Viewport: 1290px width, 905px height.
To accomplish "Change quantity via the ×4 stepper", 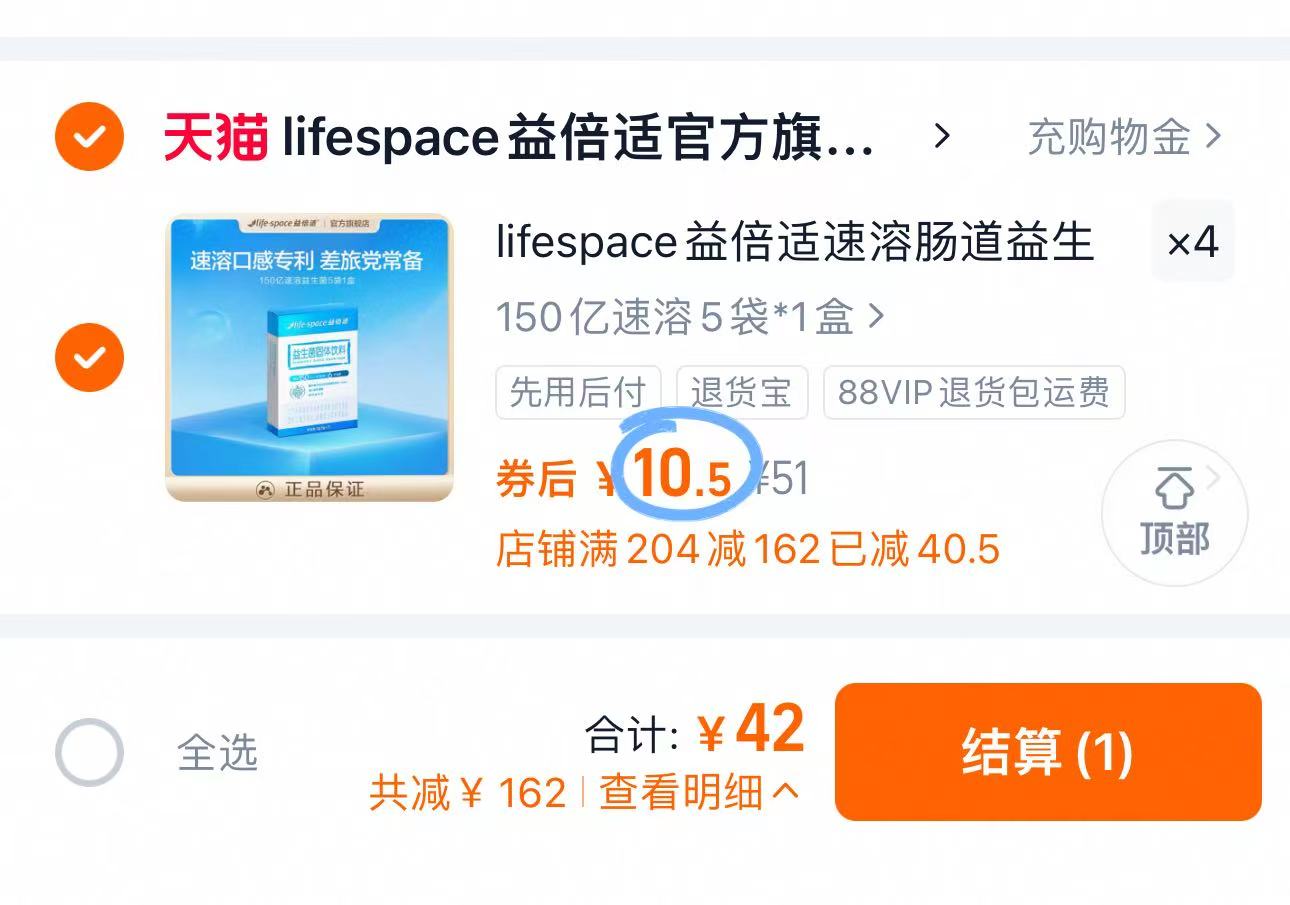I will pos(1192,242).
